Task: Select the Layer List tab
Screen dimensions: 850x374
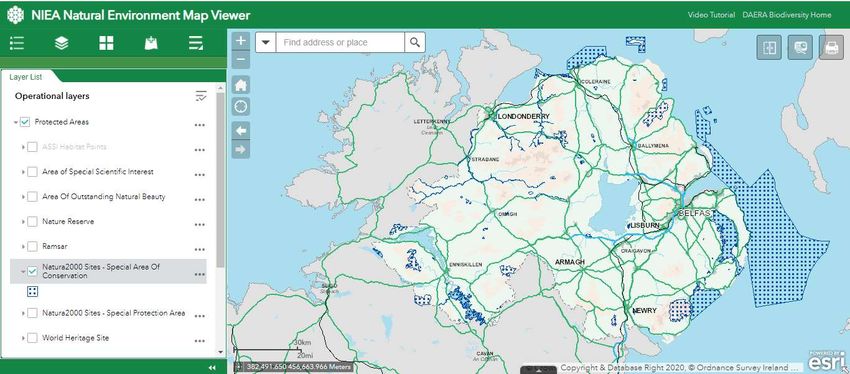Action: pos(26,77)
